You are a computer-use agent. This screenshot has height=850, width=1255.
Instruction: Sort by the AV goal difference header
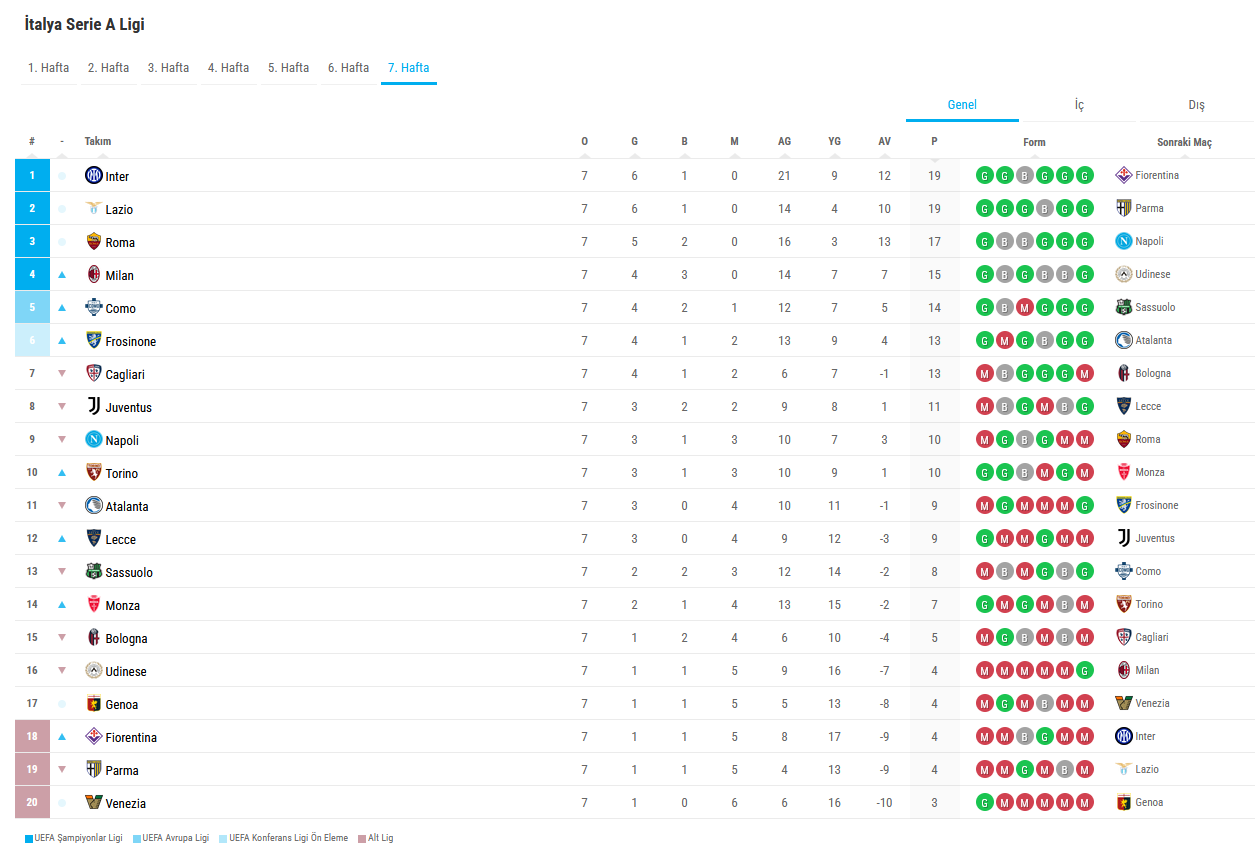(884, 141)
